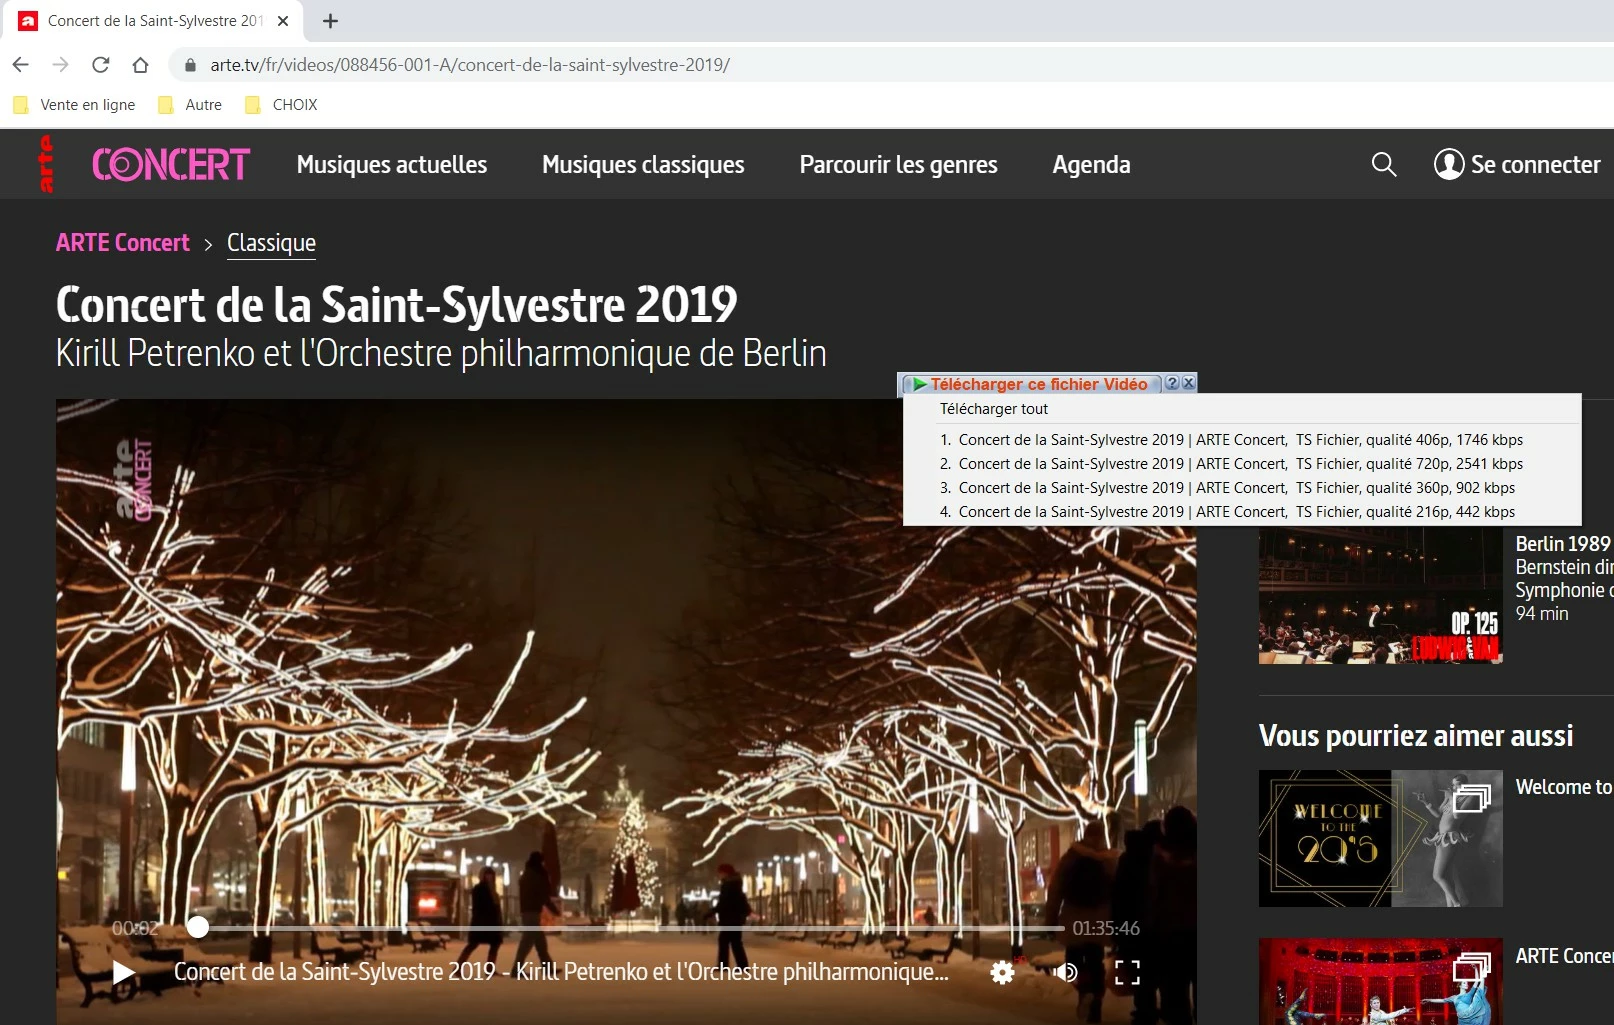The width and height of the screenshot is (1614, 1025).
Task: Click the Se connecter link
Action: pyautogui.click(x=1536, y=165)
